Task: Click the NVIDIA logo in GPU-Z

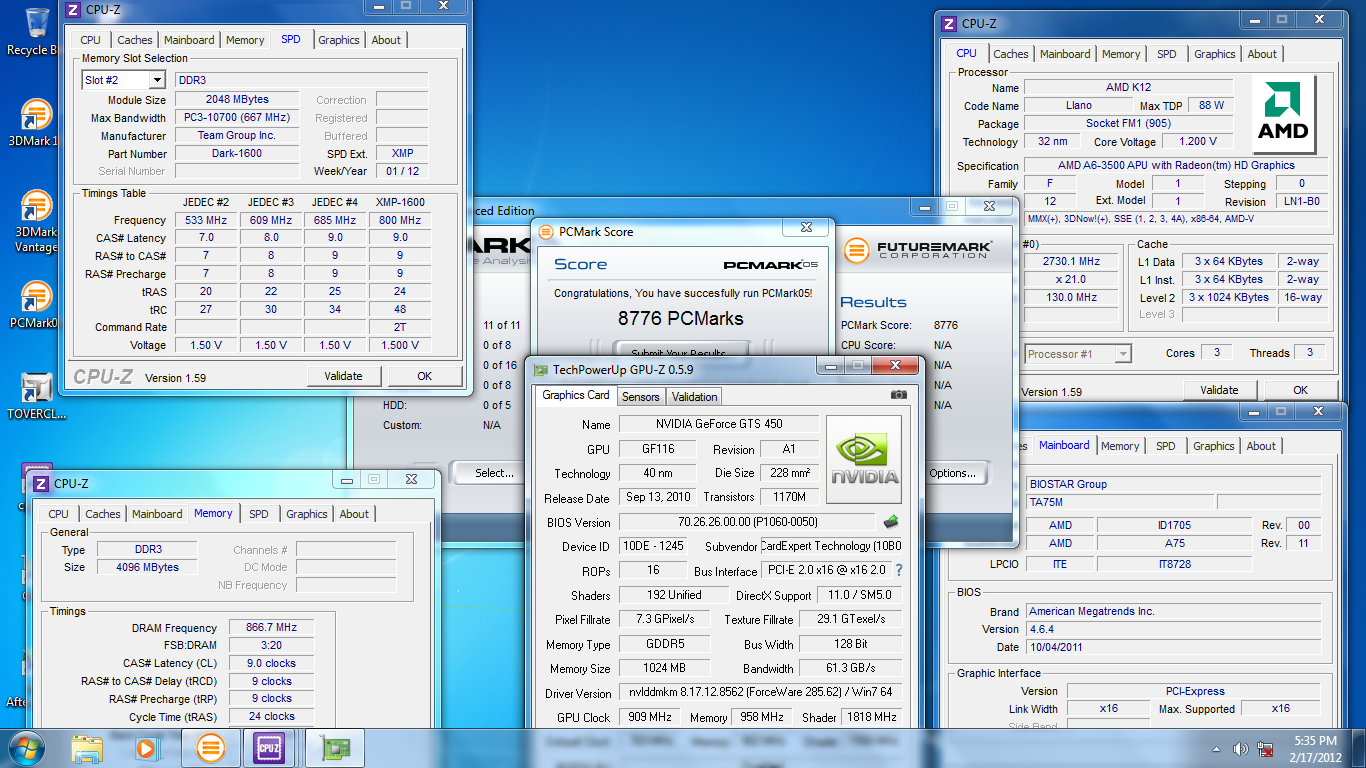Action: tap(864, 459)
